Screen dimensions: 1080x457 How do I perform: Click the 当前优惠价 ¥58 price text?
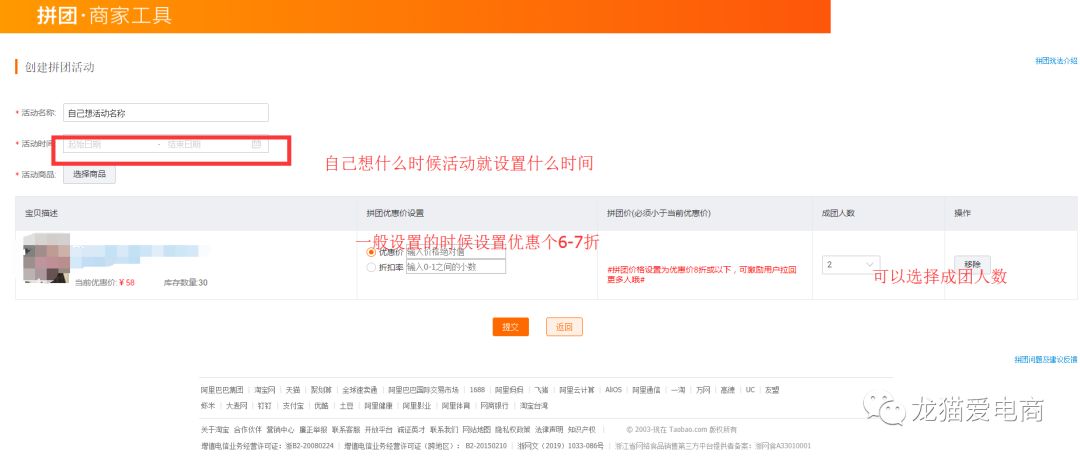105,283
